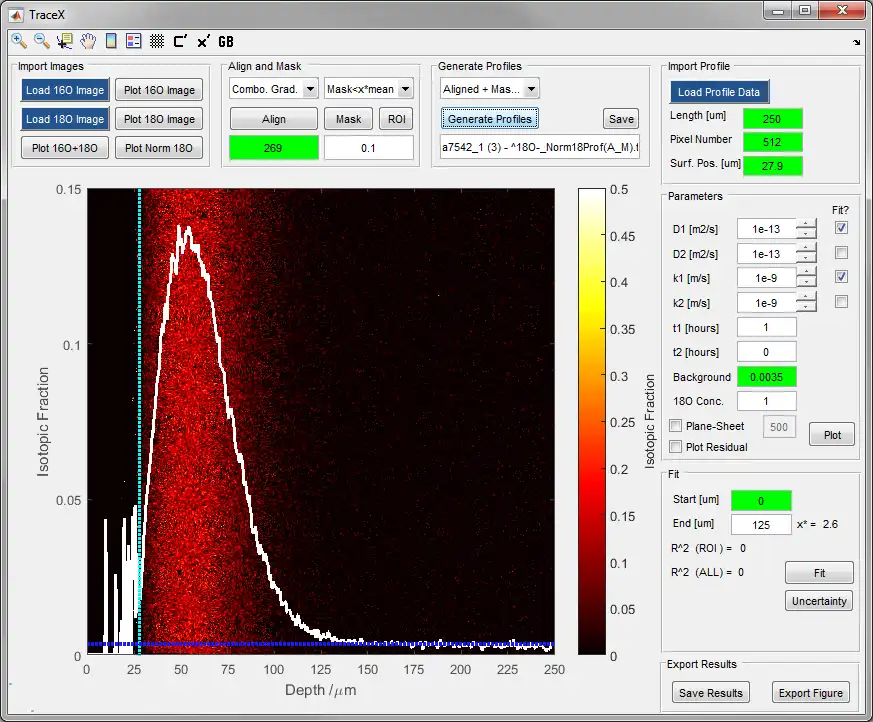Click the C' toolbar icon
The image size is (873, 722).
point(180,41)
